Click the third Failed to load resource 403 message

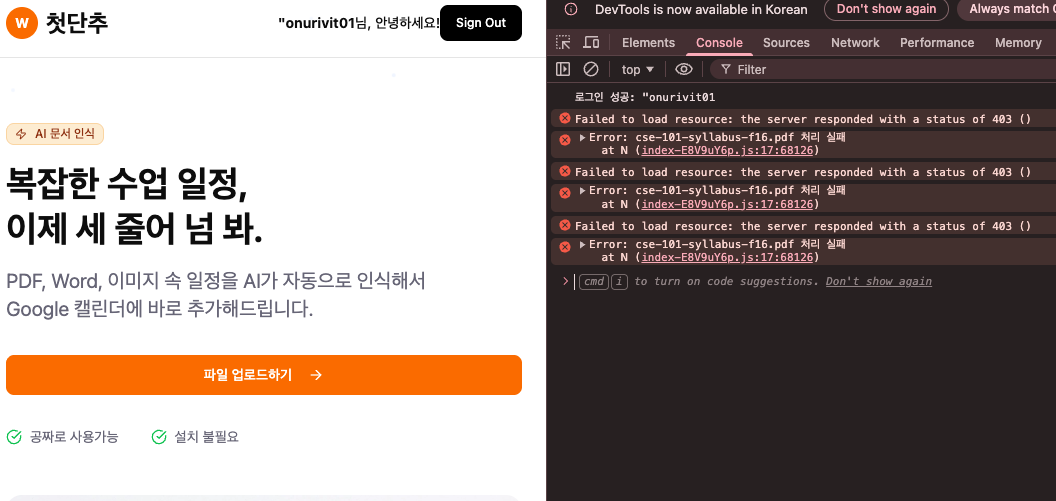point(803,226)
